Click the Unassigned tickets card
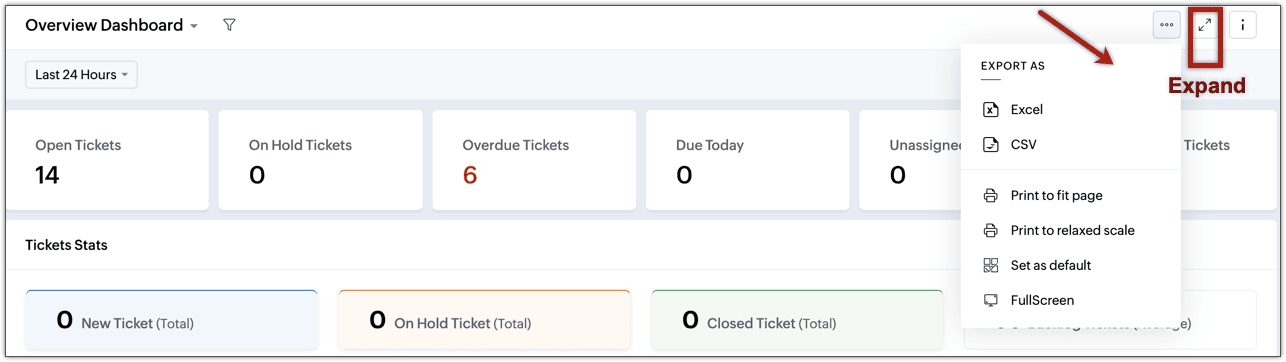Screen dimensions: 1286x362 910,160
